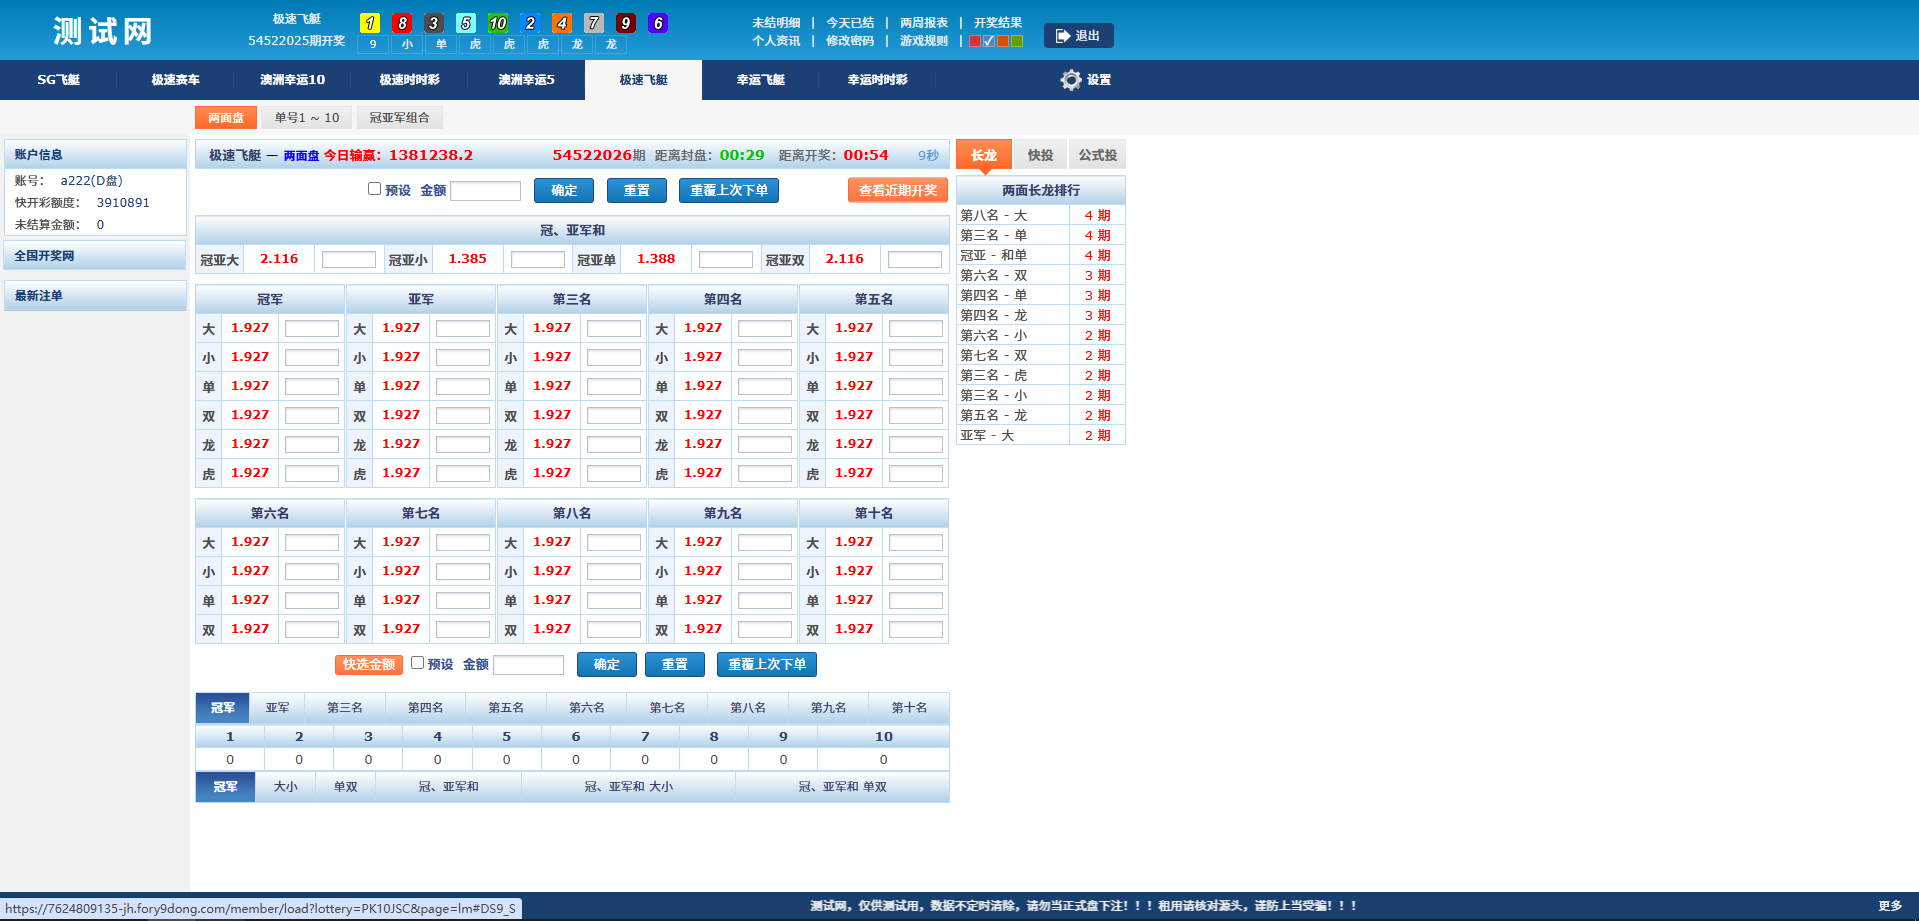
Task: Click the green number 10 ball
Action: [498, 23]
